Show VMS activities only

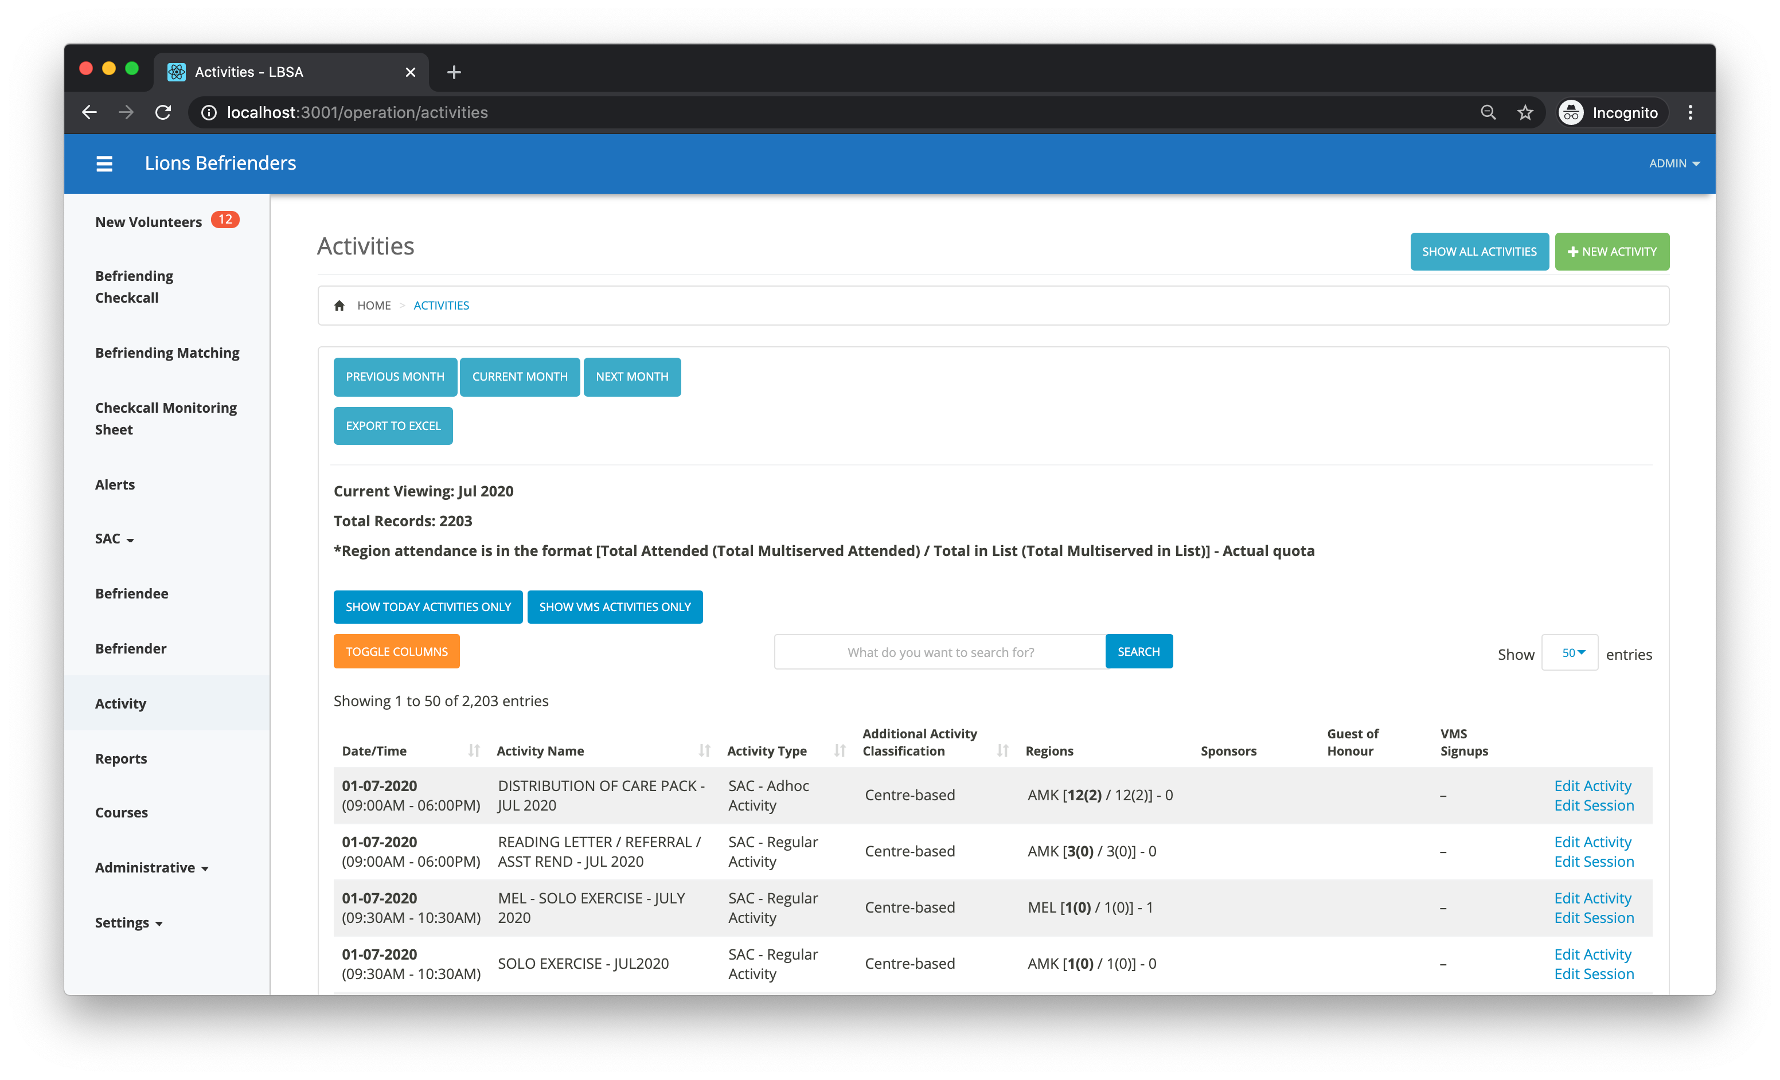coord(615,607)
